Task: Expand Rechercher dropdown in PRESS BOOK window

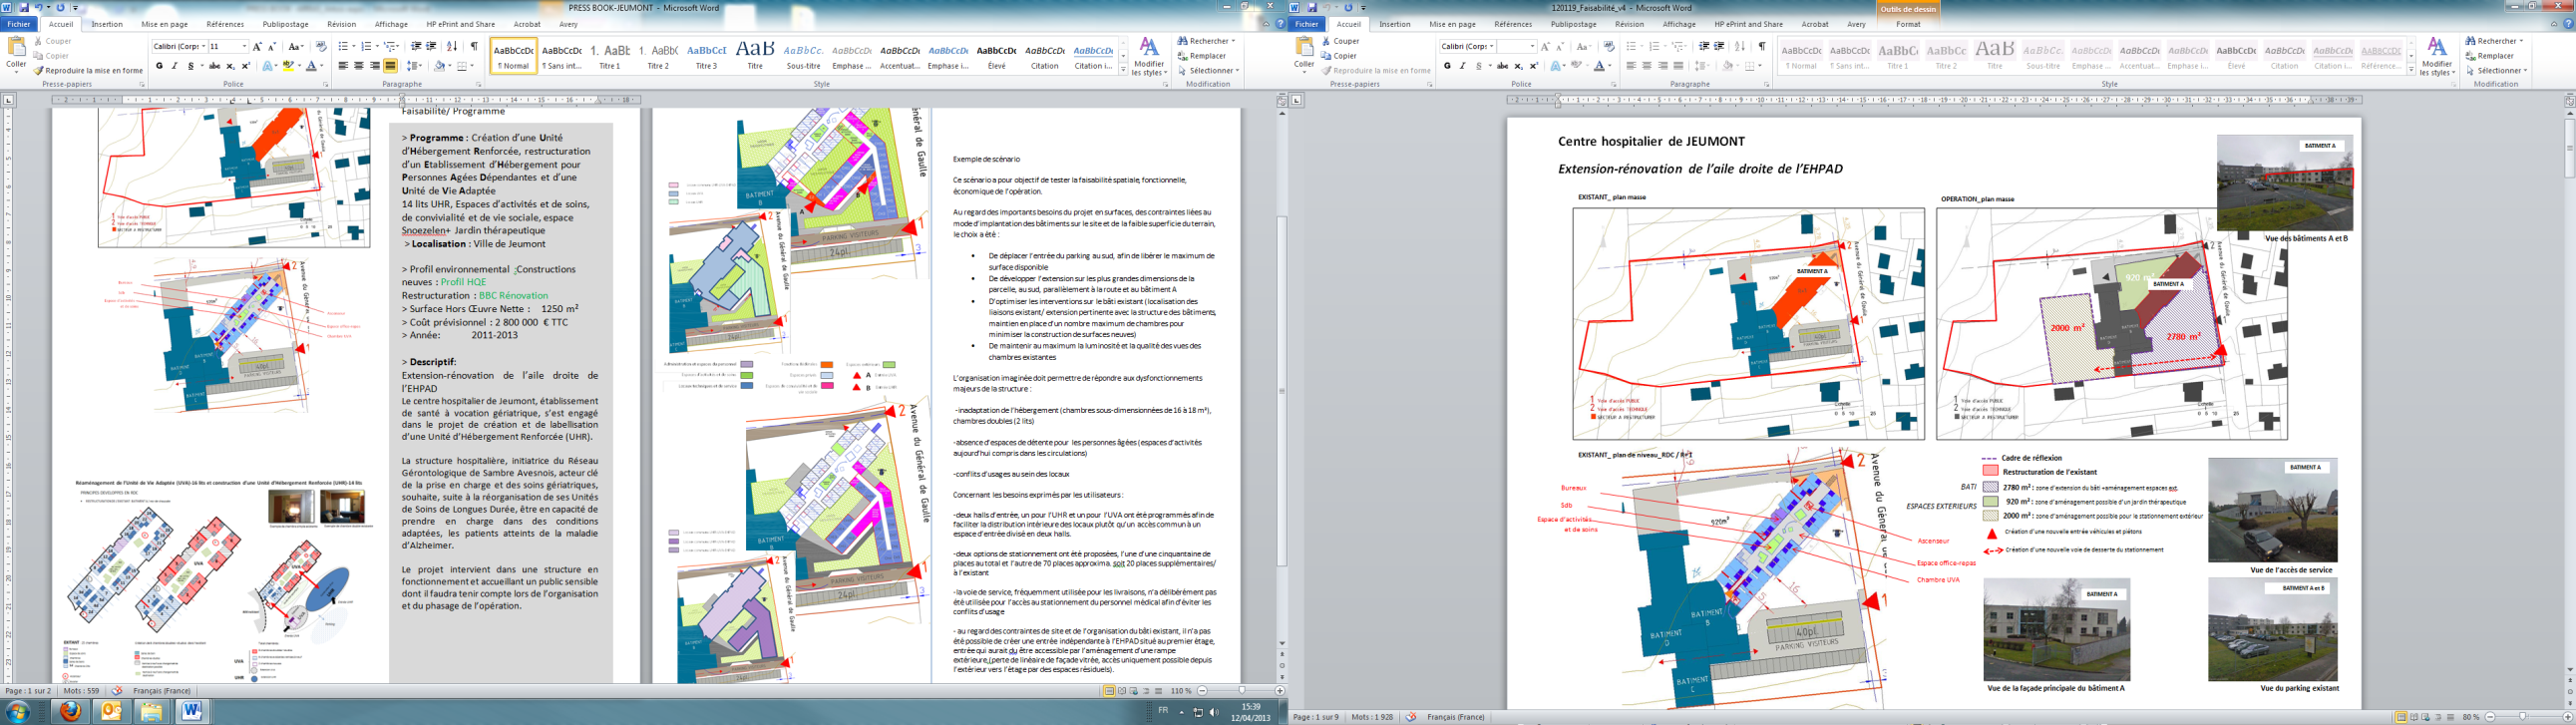Action: click(x=1233, y=41)
